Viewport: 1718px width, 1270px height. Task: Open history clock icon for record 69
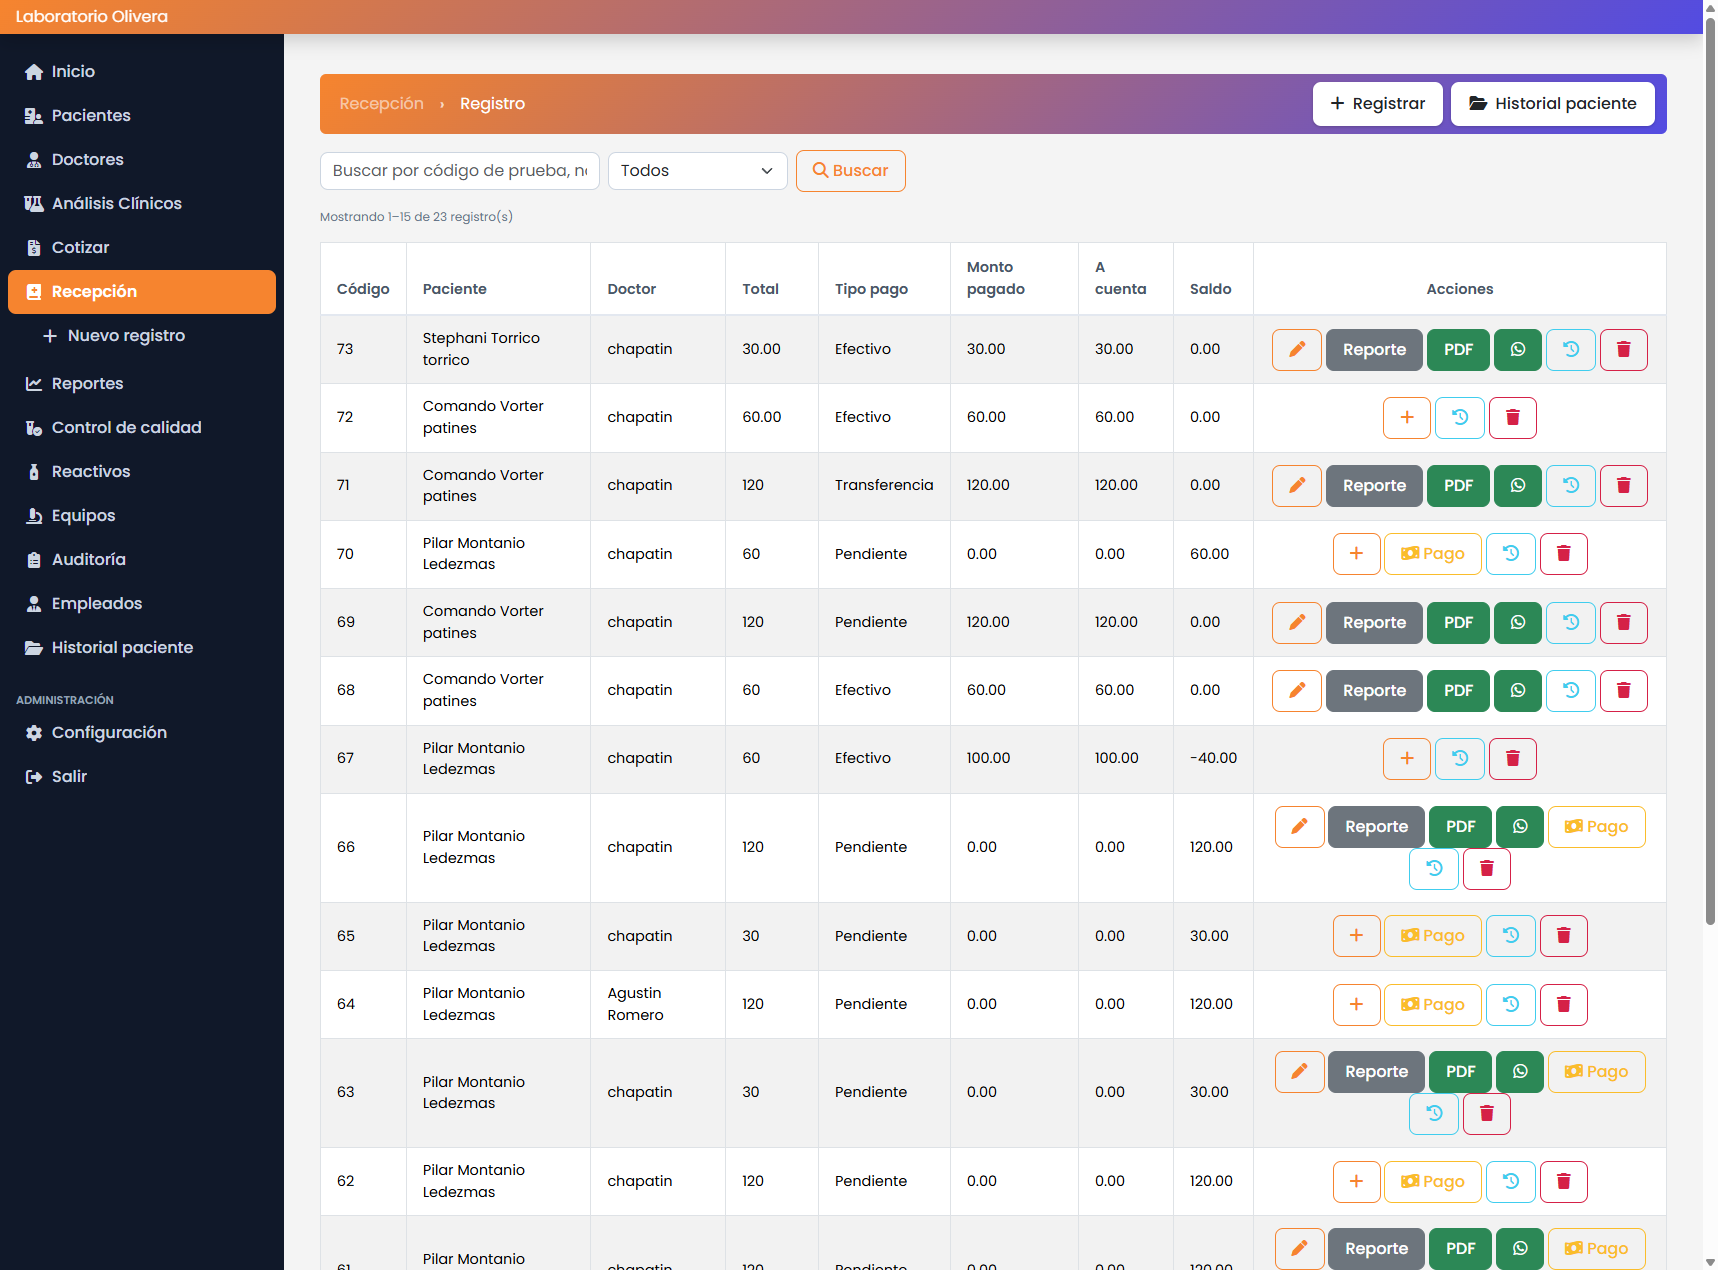pos(1570,623)
